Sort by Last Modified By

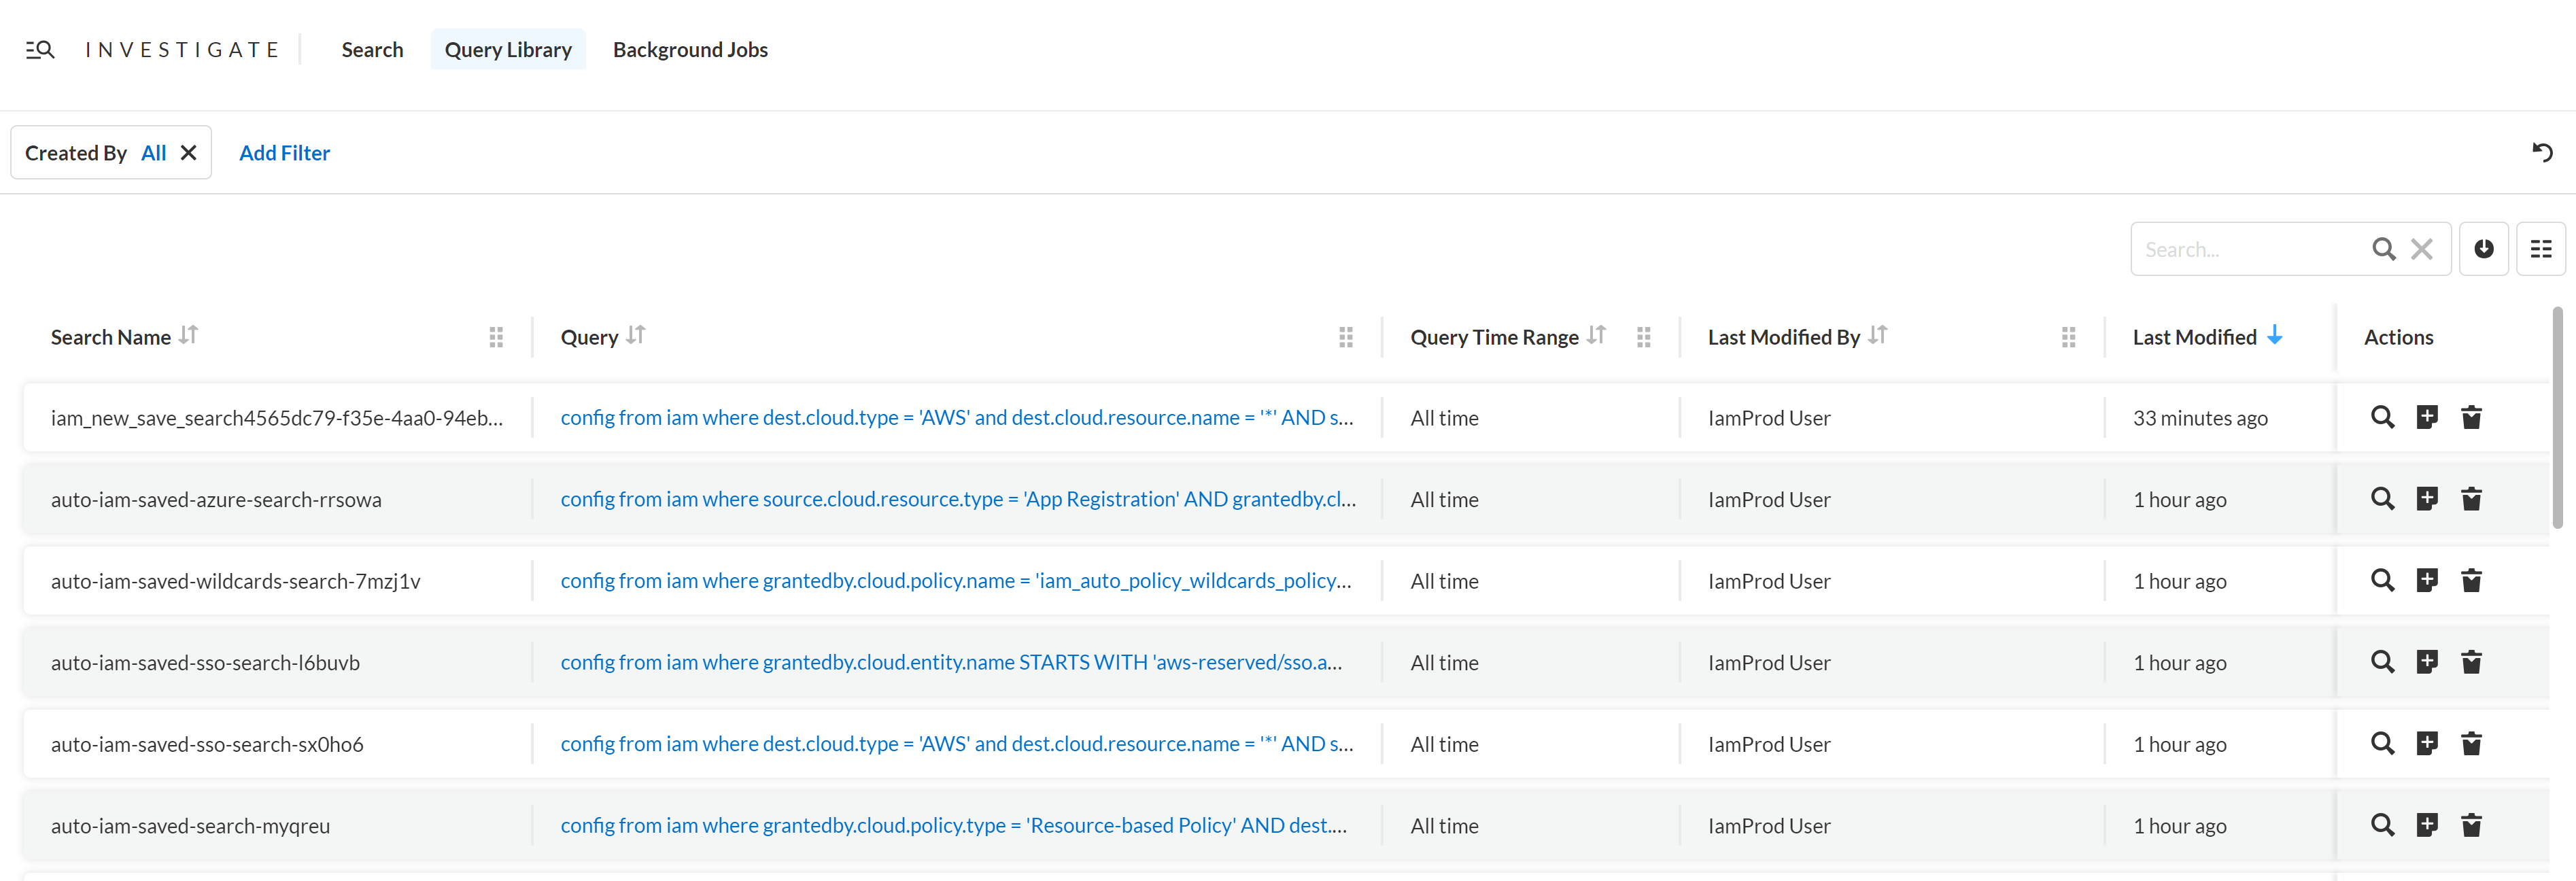click(1877, 335)
